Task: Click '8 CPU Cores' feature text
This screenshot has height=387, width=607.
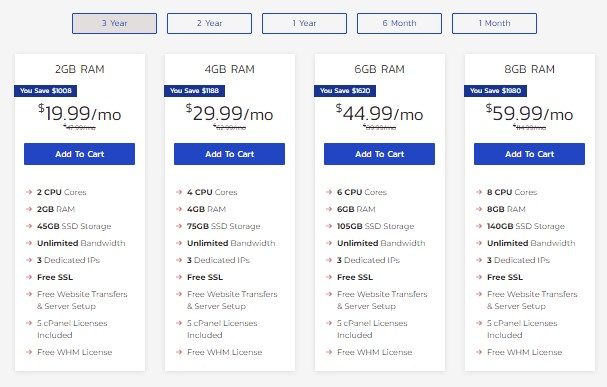Action: 512,192
